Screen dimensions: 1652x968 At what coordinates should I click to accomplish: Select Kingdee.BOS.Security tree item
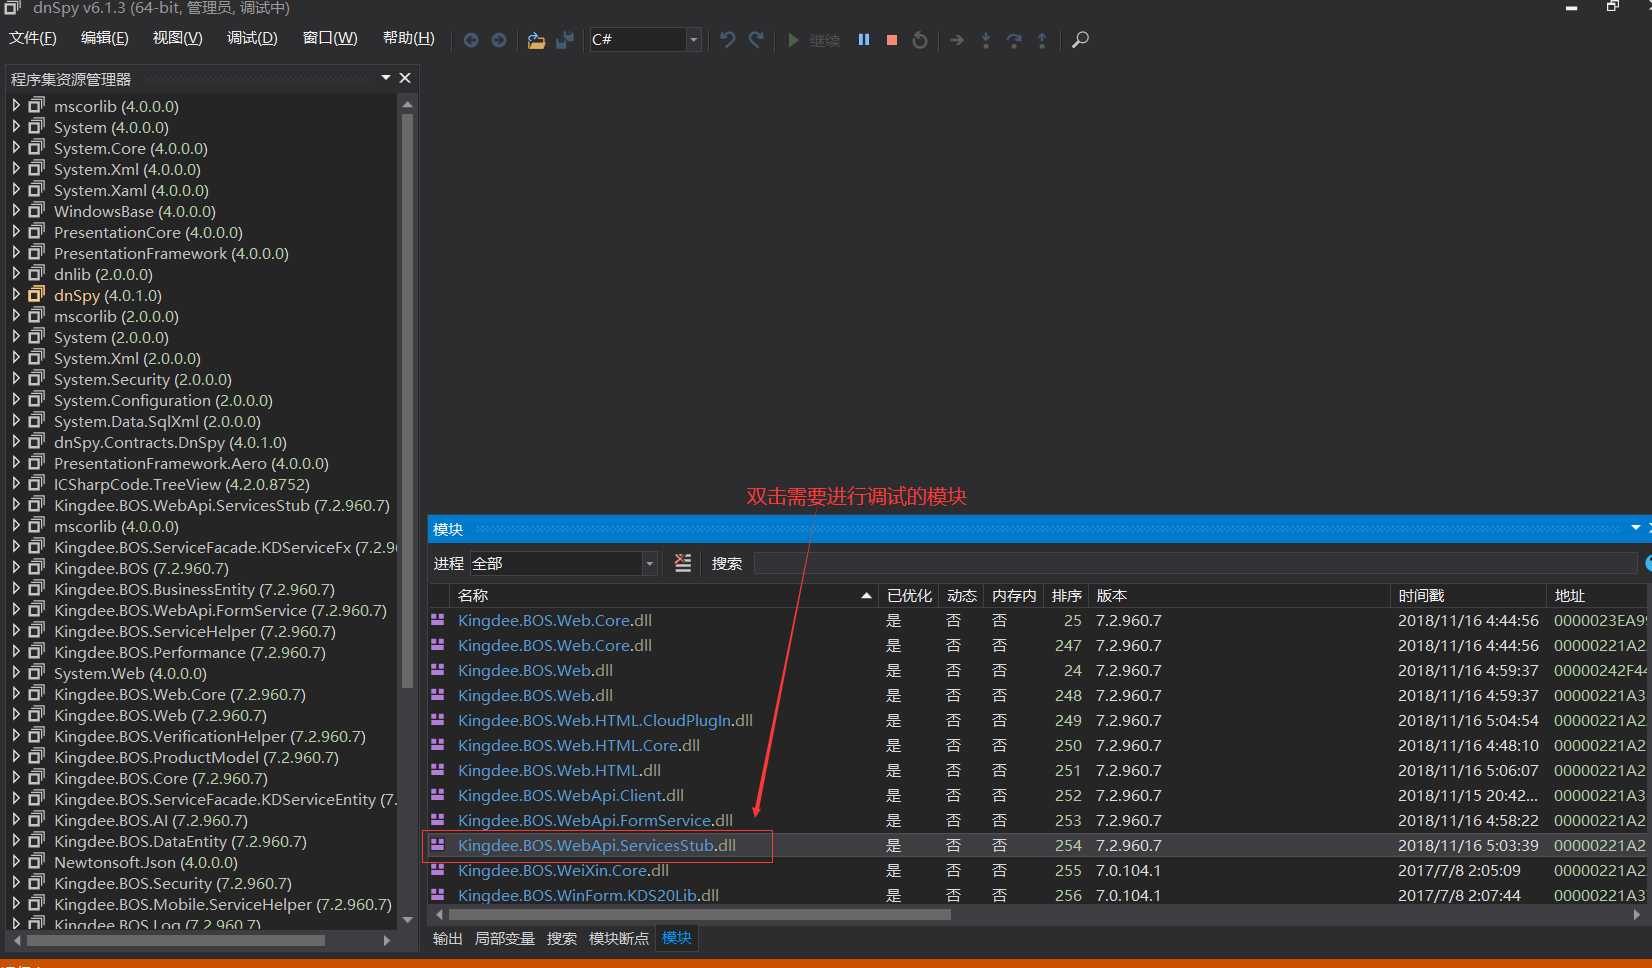173,883
